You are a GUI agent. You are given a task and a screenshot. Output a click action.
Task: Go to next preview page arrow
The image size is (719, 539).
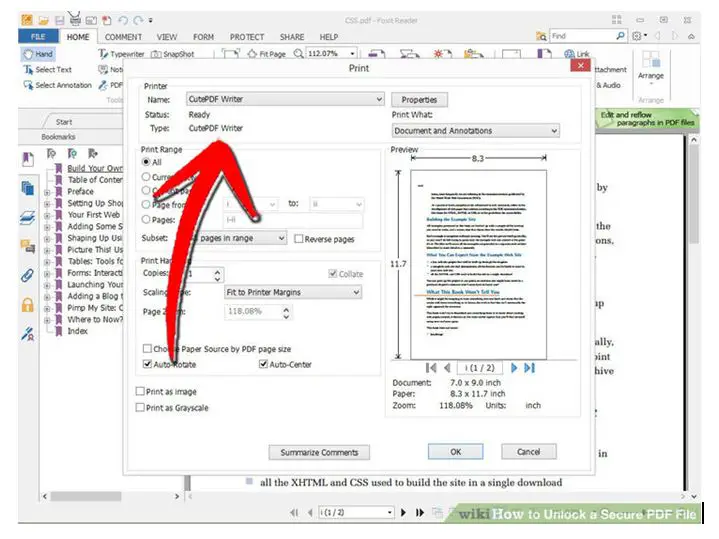[x=514, y=368]
